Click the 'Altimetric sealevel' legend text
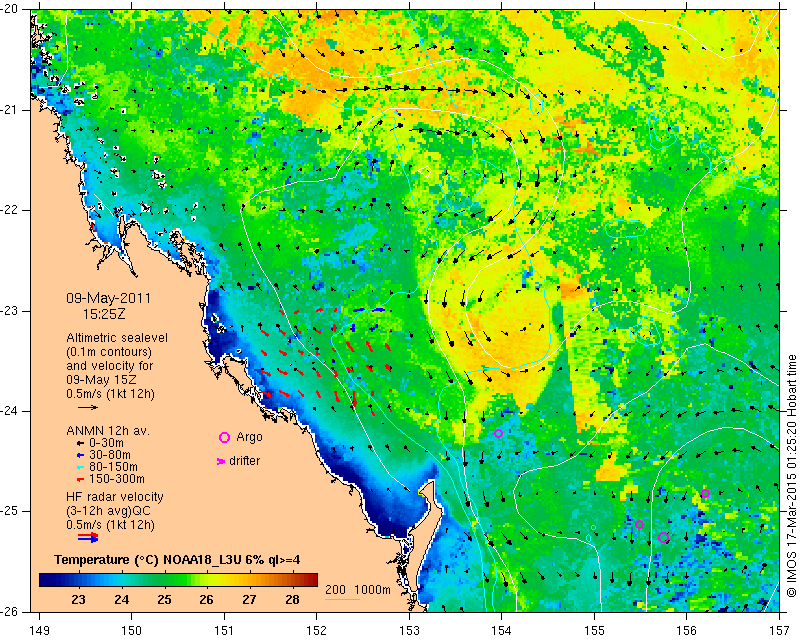 click(x=117, y=338)
